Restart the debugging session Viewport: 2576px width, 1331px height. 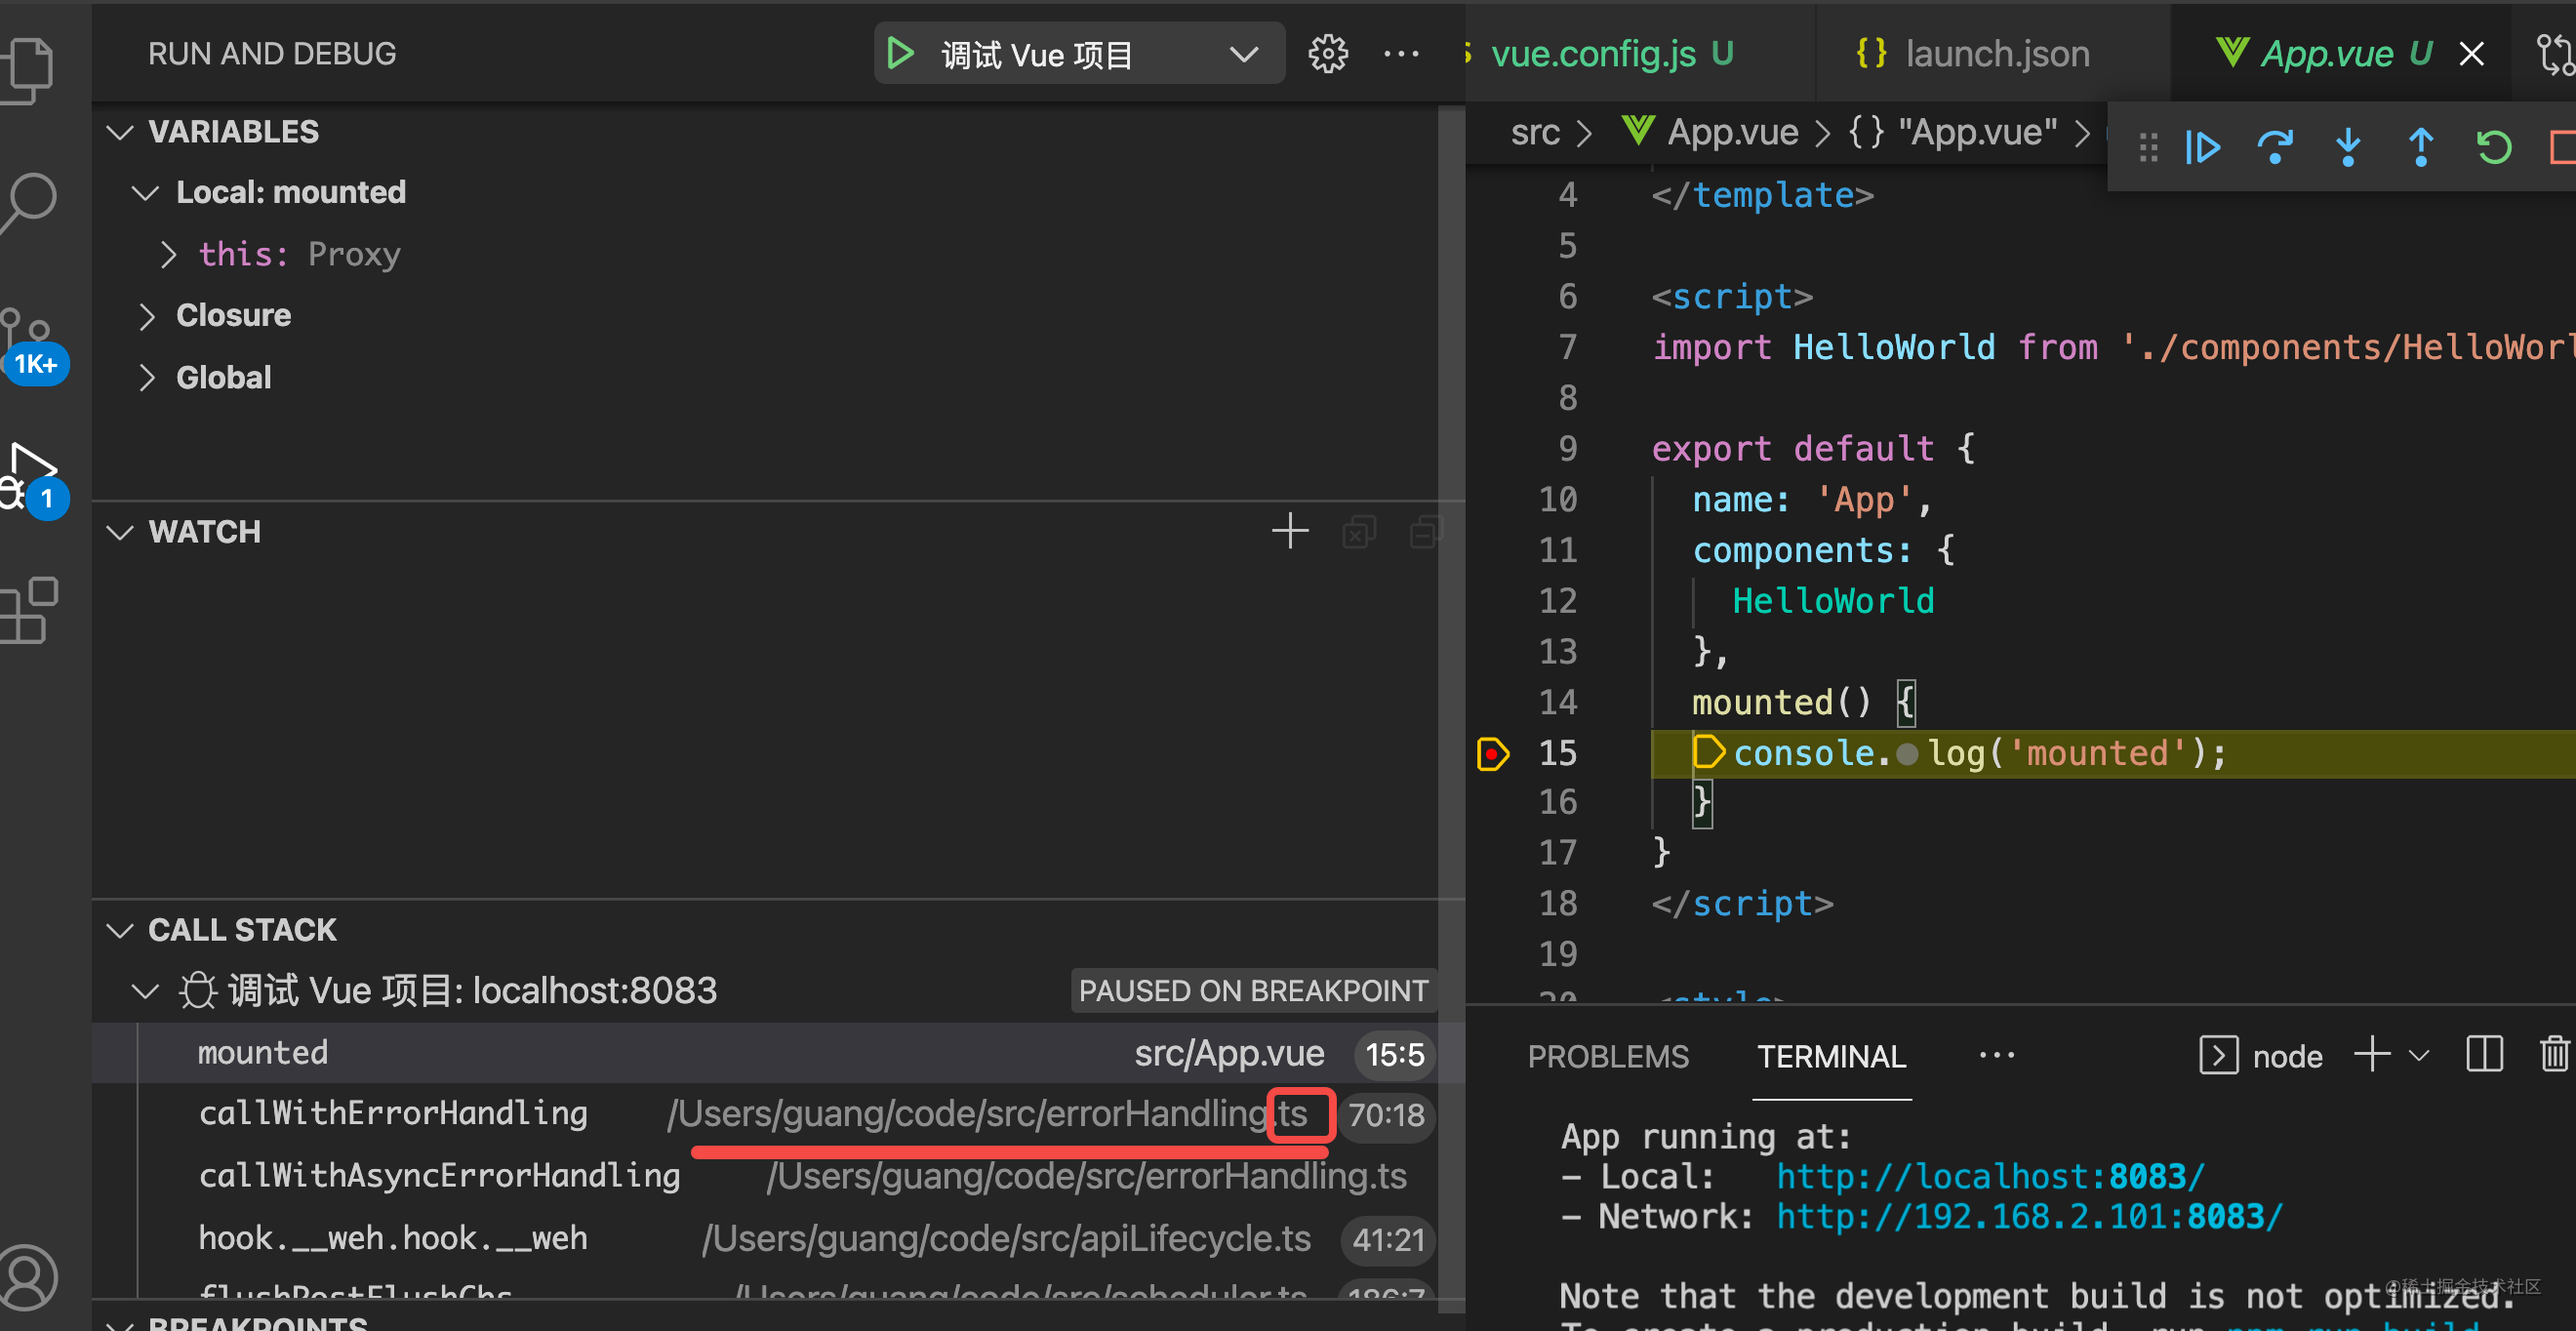point(2494,148)
